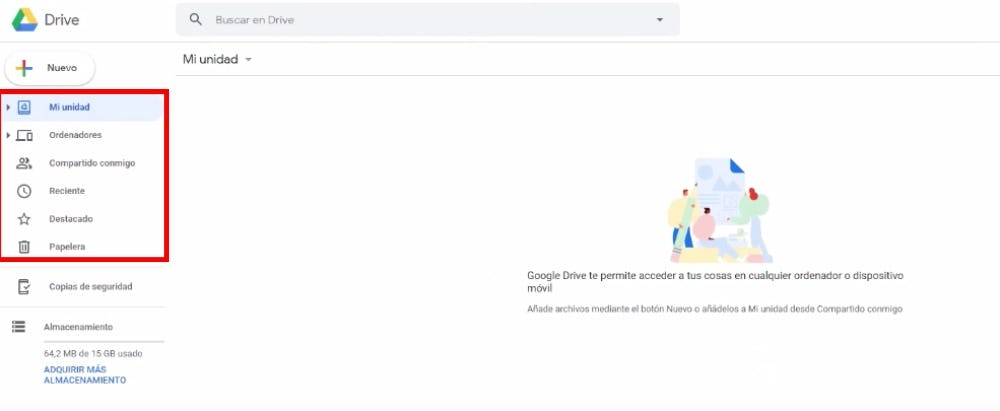Screen dimensions: 1000x411
Task: Click the Copias de seguridad icon
Action: (25, 287)
